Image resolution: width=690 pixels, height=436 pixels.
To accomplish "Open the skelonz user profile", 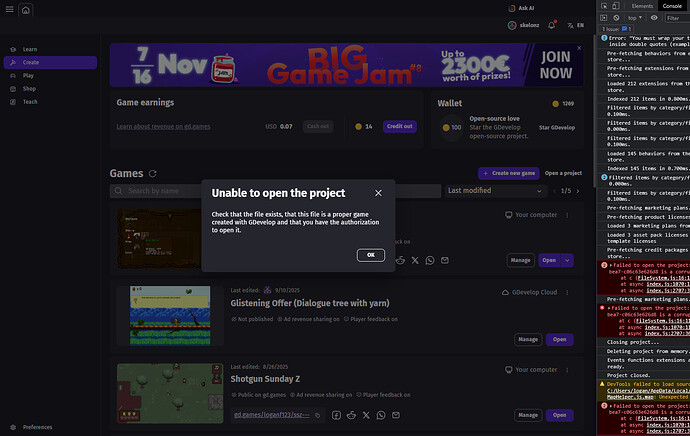I will point(523,26).
